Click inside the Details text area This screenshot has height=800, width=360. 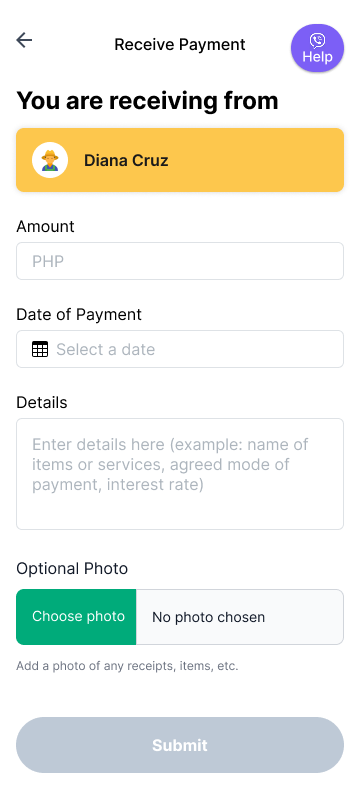pyautogui.click(x=180, y=474)
